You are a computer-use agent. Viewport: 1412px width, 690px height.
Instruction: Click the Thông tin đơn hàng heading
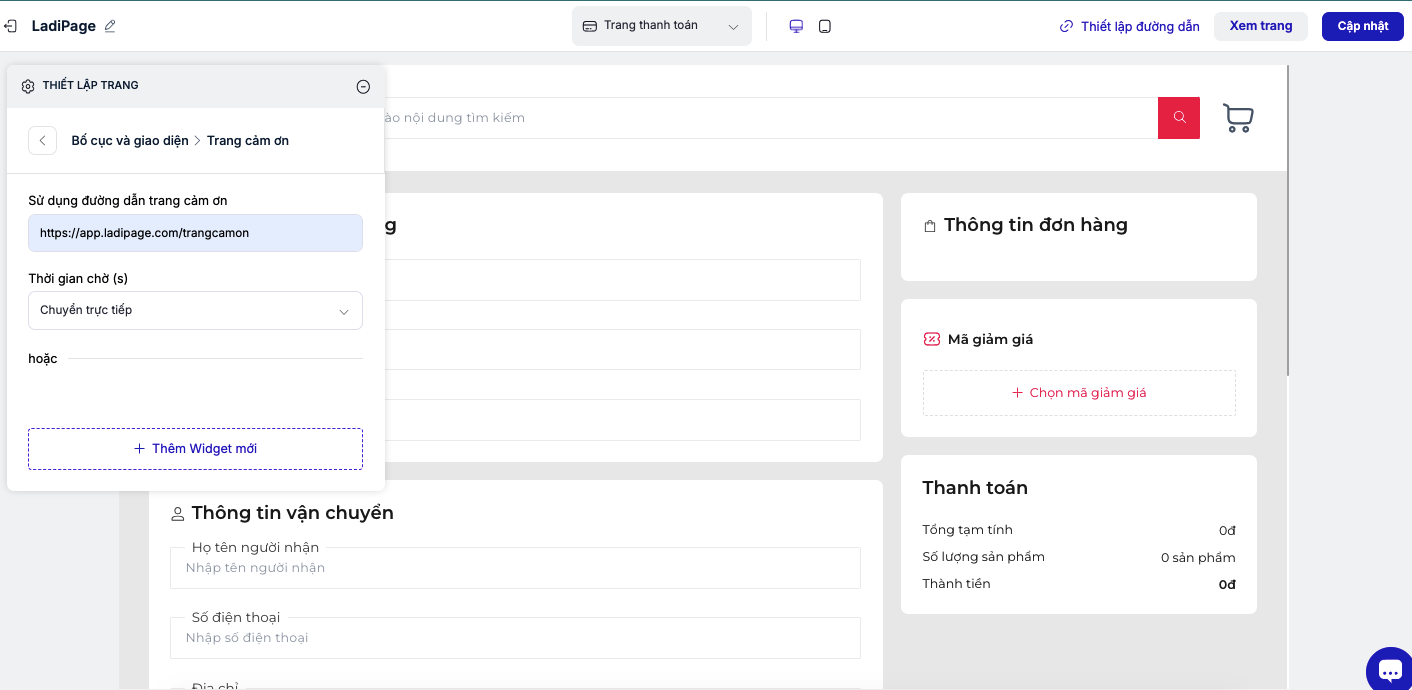pos(1036,225)
